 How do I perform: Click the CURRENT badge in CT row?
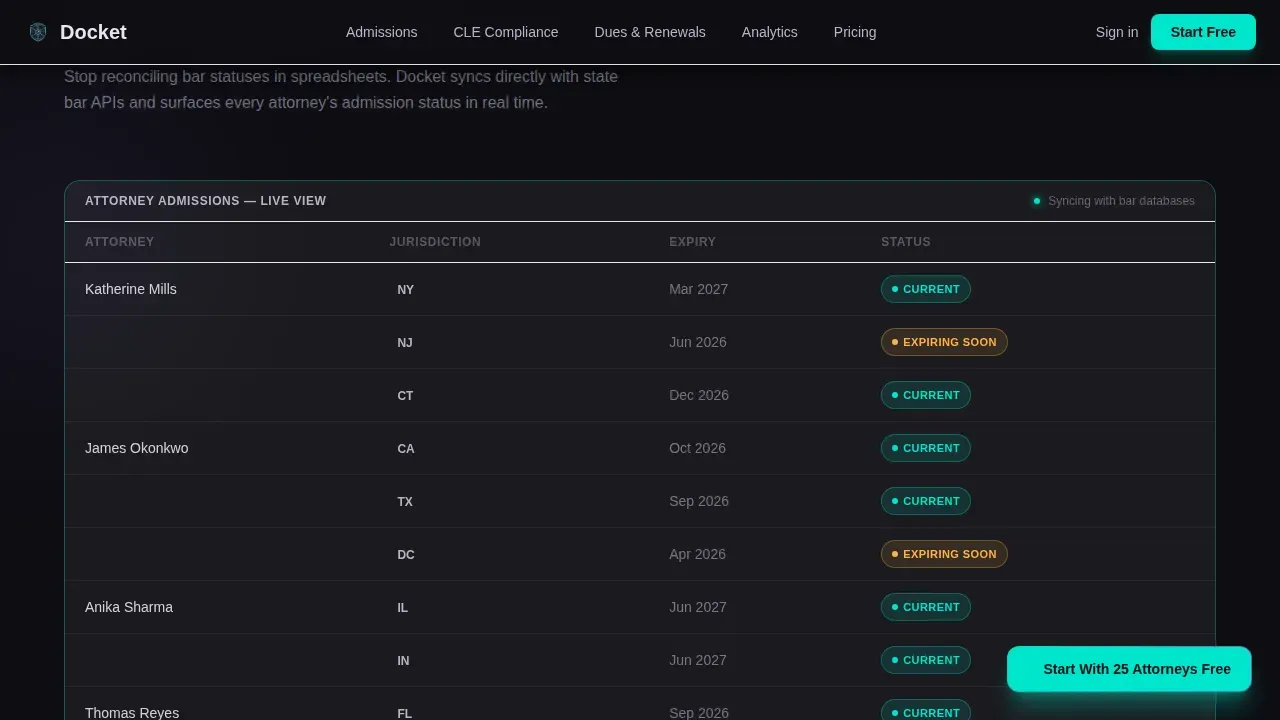(925, 395)
